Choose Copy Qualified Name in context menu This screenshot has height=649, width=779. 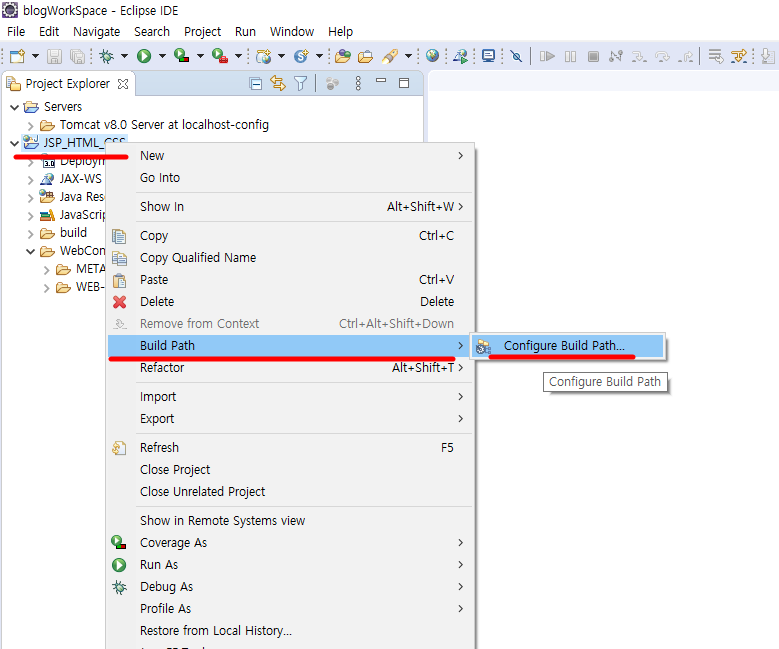pyautogui.click(x=290, y=258)
